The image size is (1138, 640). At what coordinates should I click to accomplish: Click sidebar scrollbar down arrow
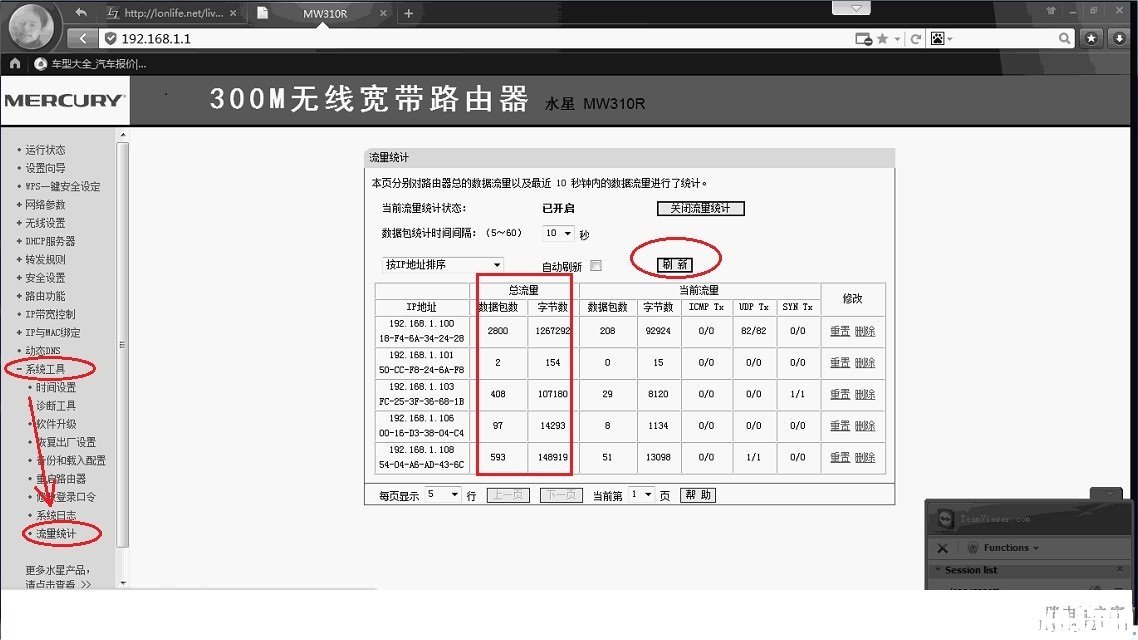(123, 583)
